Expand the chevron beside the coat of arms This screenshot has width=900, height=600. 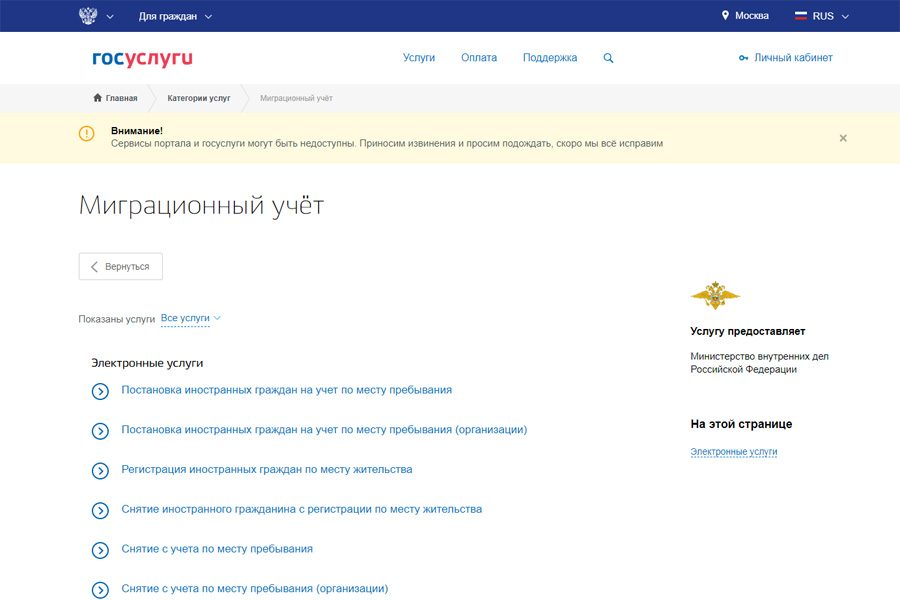point(110,17)
